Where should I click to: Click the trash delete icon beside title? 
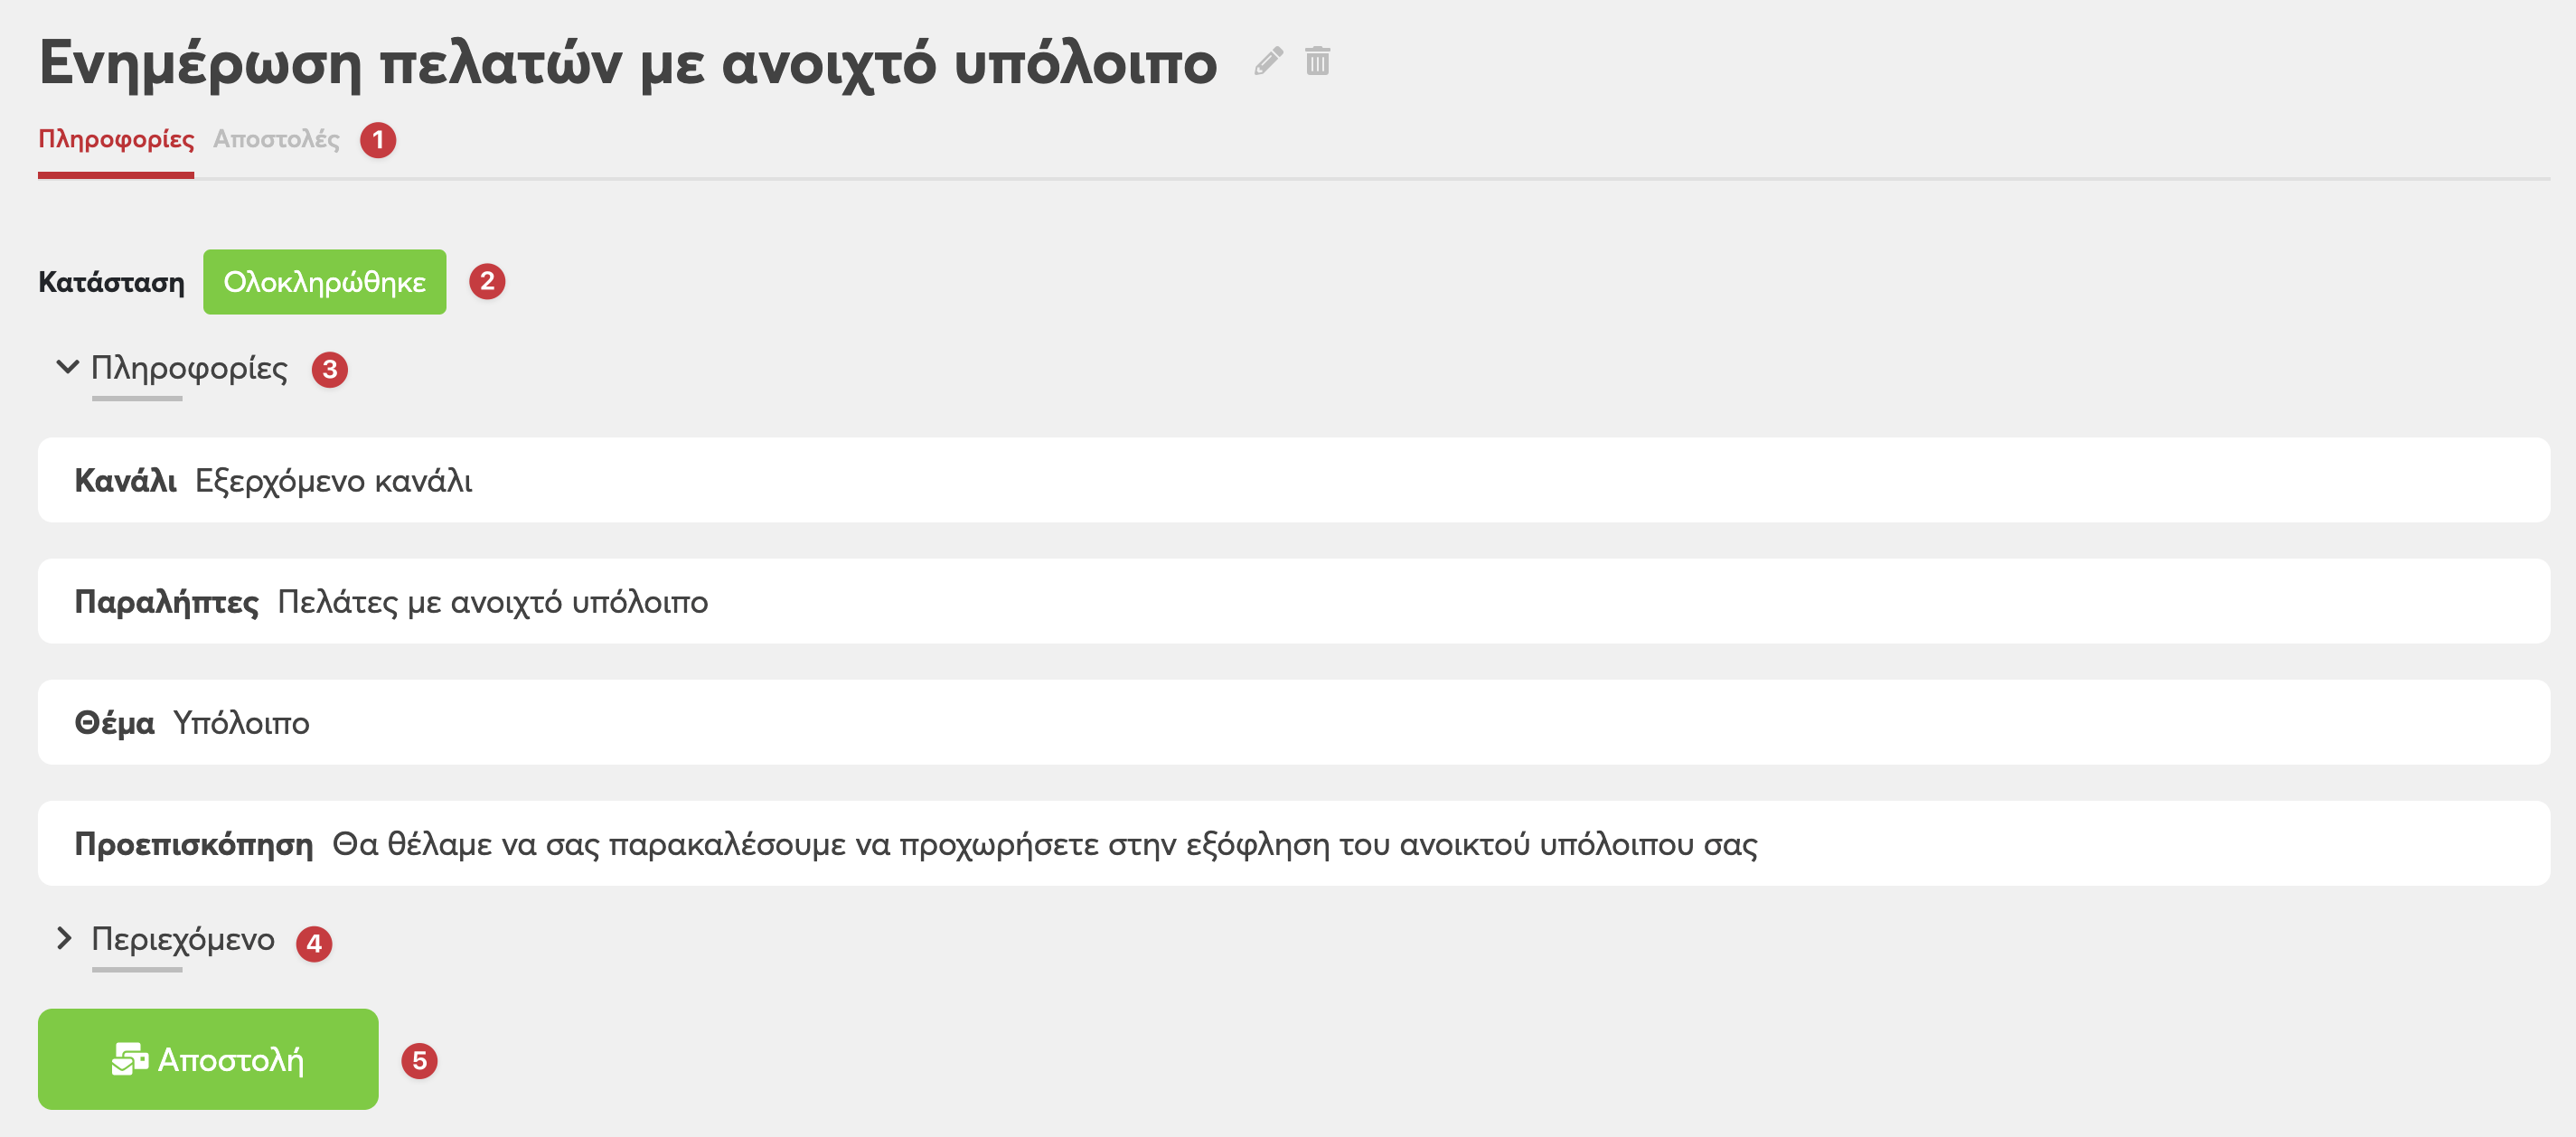pyautogui.click(x=1317, y=61)
